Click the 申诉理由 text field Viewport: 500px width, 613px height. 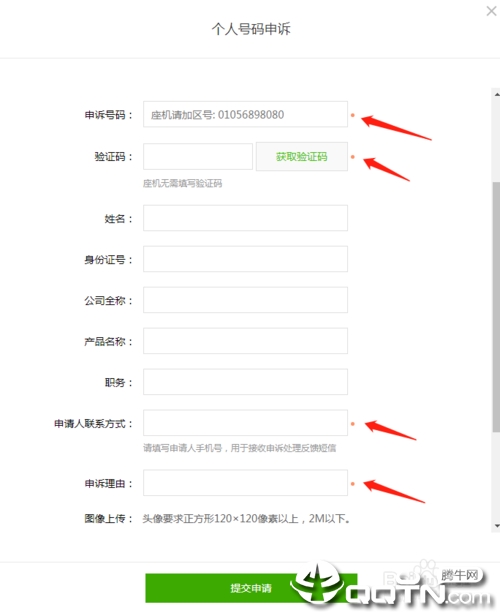pos(245,483)
